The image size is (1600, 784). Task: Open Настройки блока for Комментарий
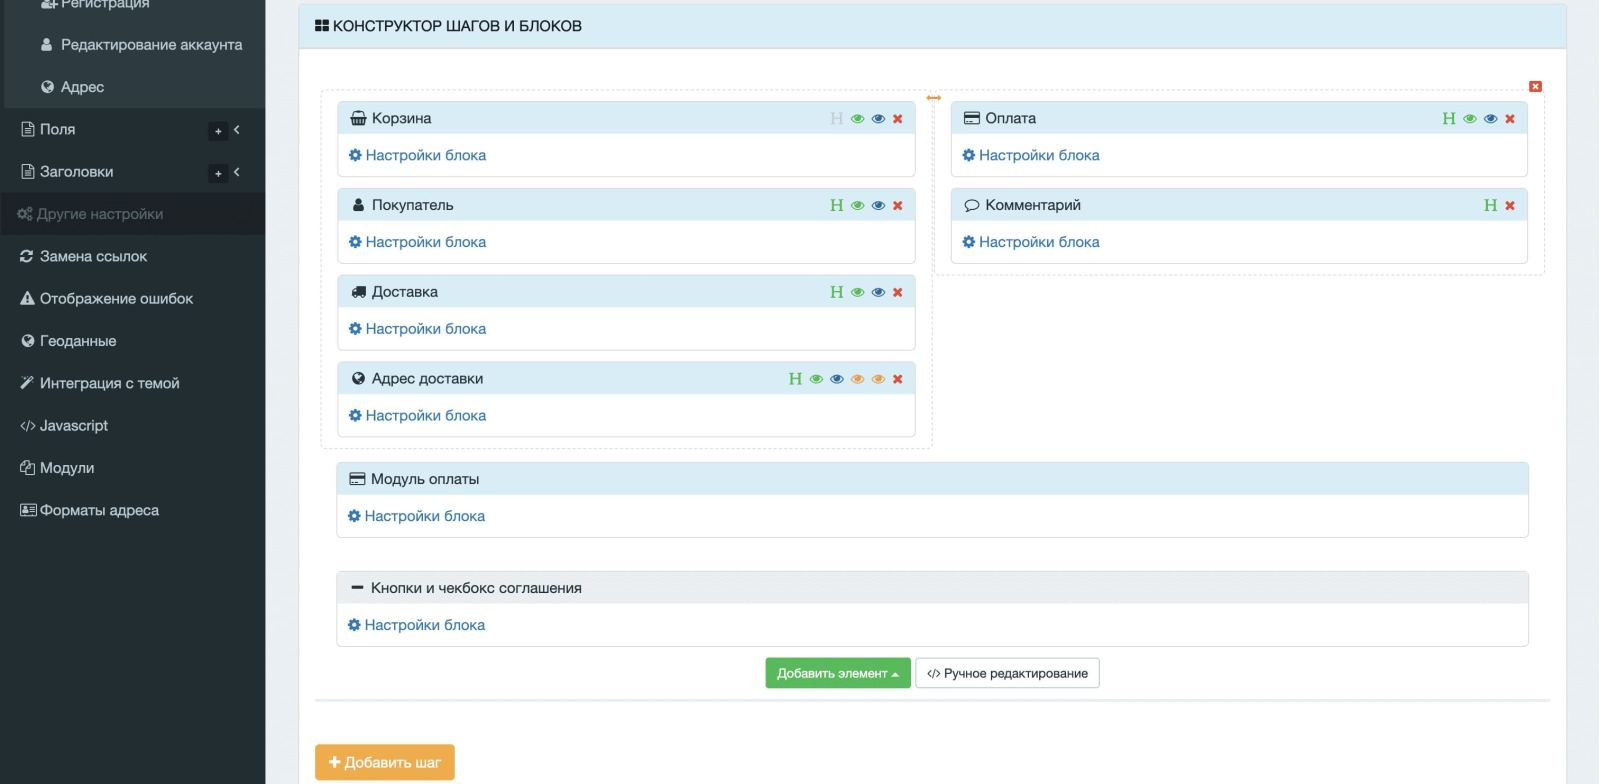(1030, 242)
